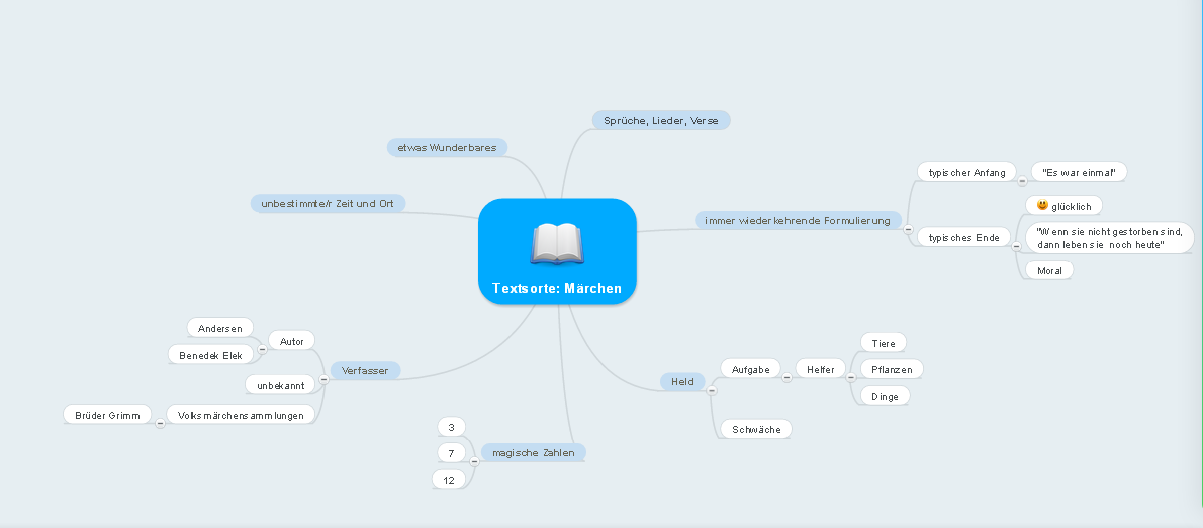
Task: Select the Brüder Grimm node
Action: click(x=108, y=414)
